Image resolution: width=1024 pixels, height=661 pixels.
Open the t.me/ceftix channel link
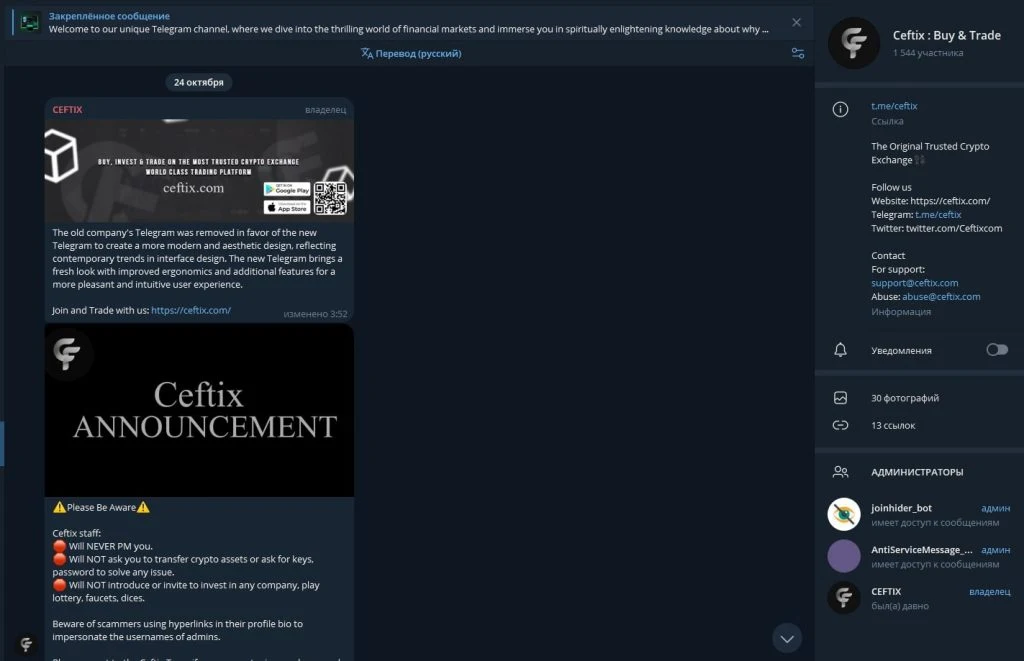pyautogui.click(x=894, y=106)
